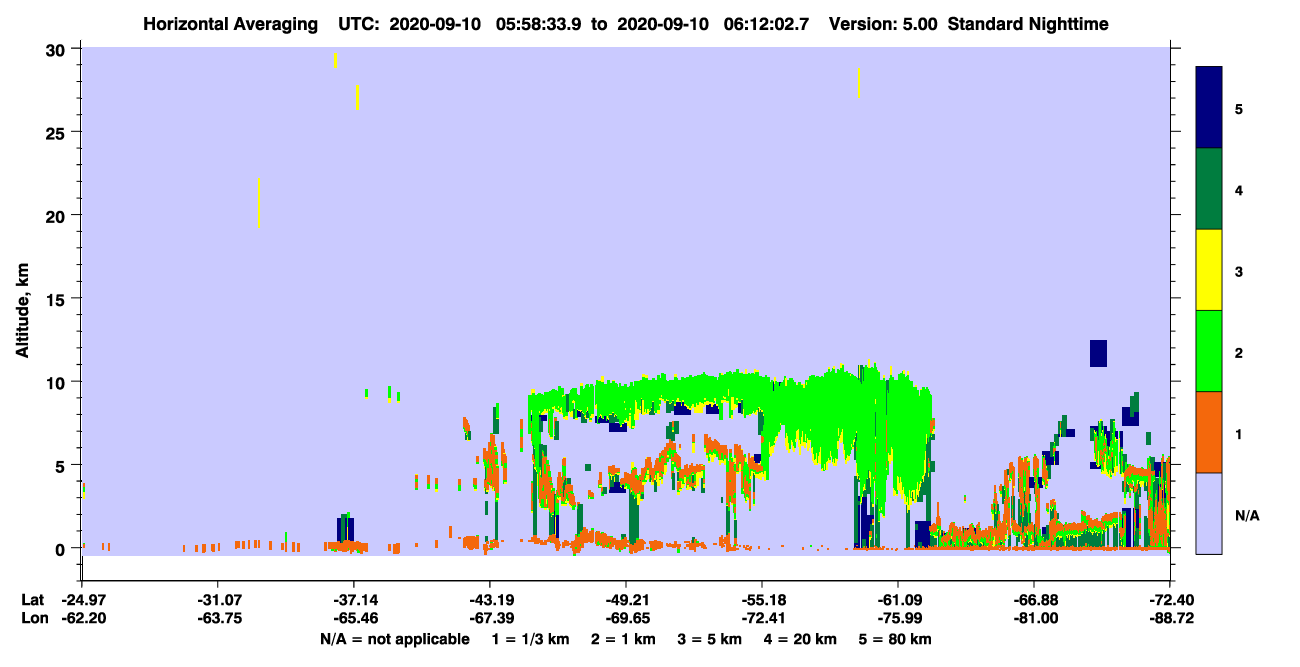Viewport: 1300px width, 667px height.
Task: Click the lavender N/A color bar segment
Action: tap(1209, 513)
